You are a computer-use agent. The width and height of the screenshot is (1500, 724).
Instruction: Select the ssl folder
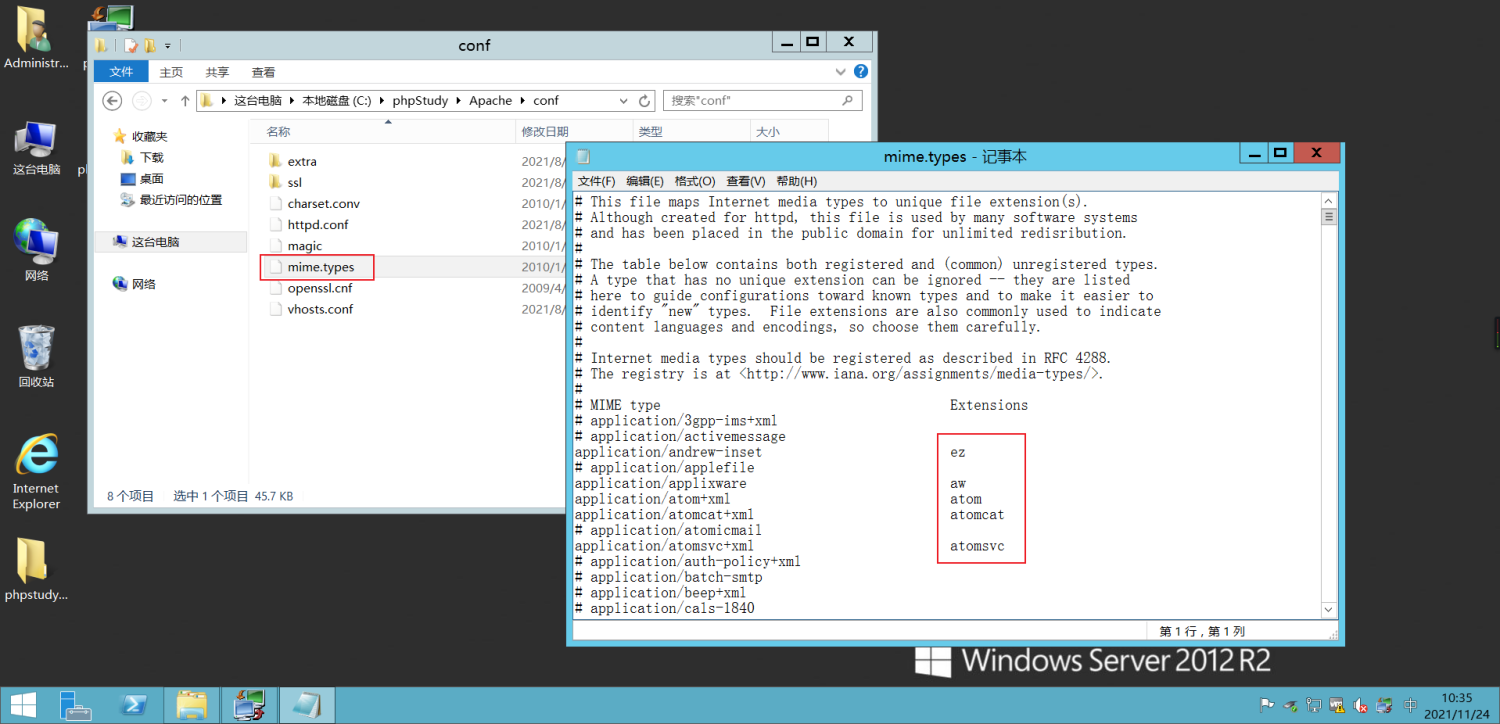tap(294, 182)
